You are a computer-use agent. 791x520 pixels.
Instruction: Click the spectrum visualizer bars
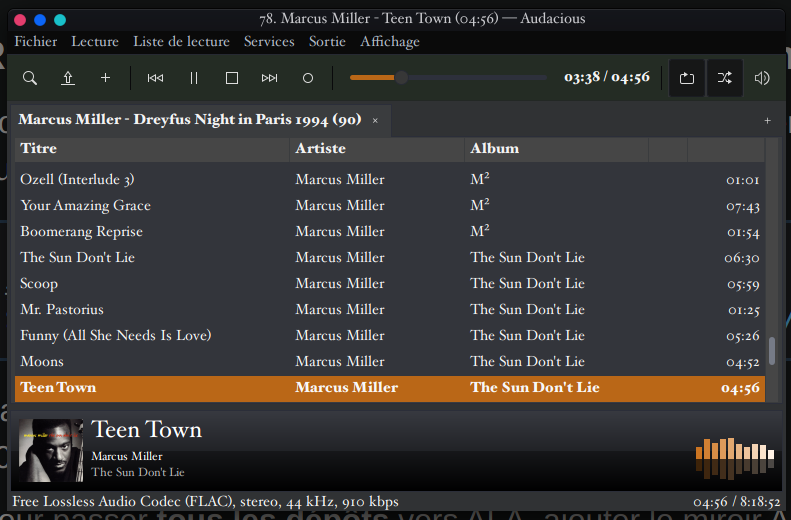[x=734, y=458]
